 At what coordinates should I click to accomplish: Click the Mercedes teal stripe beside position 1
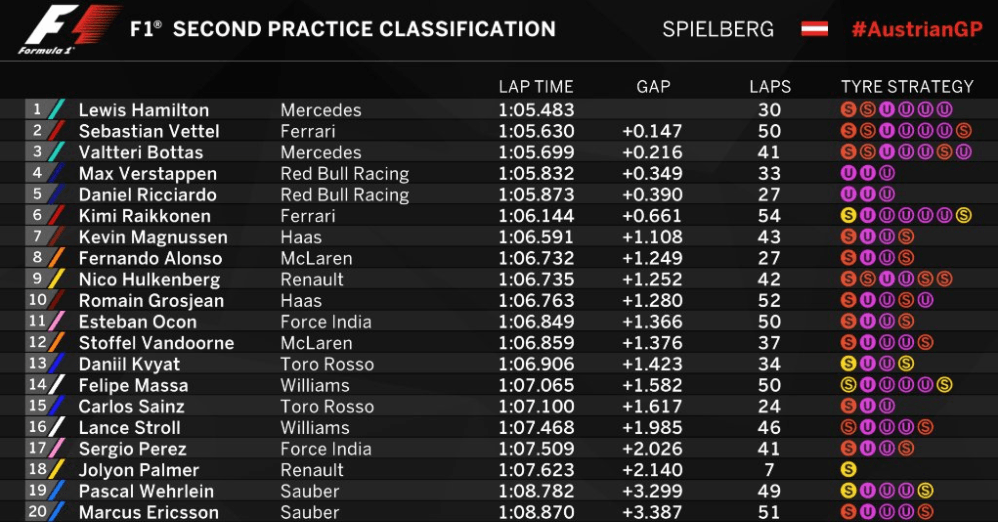[x=57, y=109]
